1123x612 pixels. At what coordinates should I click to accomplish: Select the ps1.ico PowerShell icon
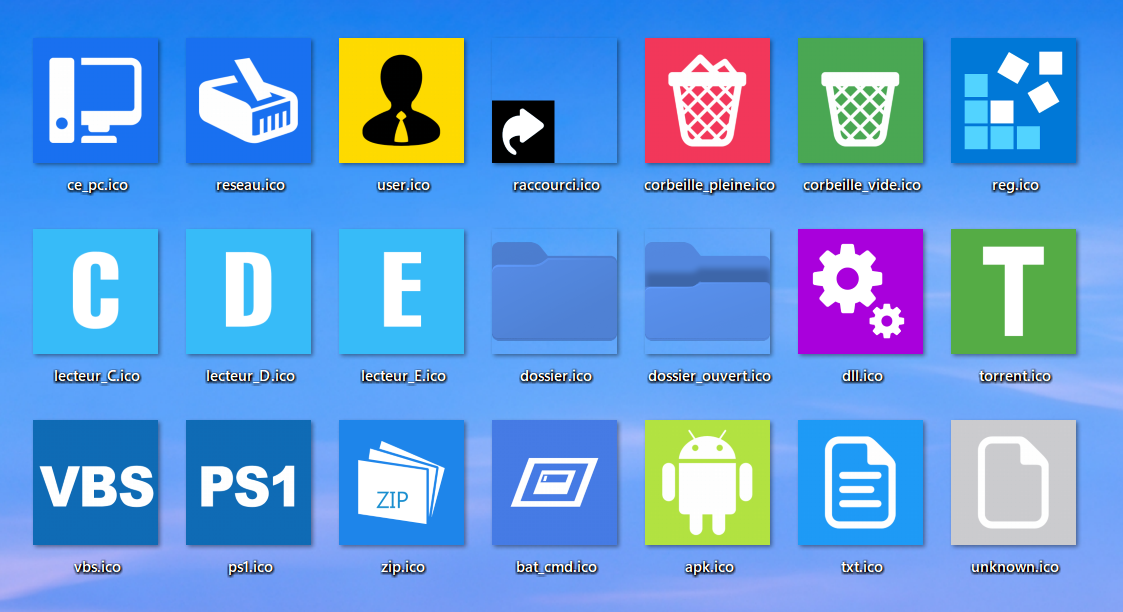pos(249,482)
